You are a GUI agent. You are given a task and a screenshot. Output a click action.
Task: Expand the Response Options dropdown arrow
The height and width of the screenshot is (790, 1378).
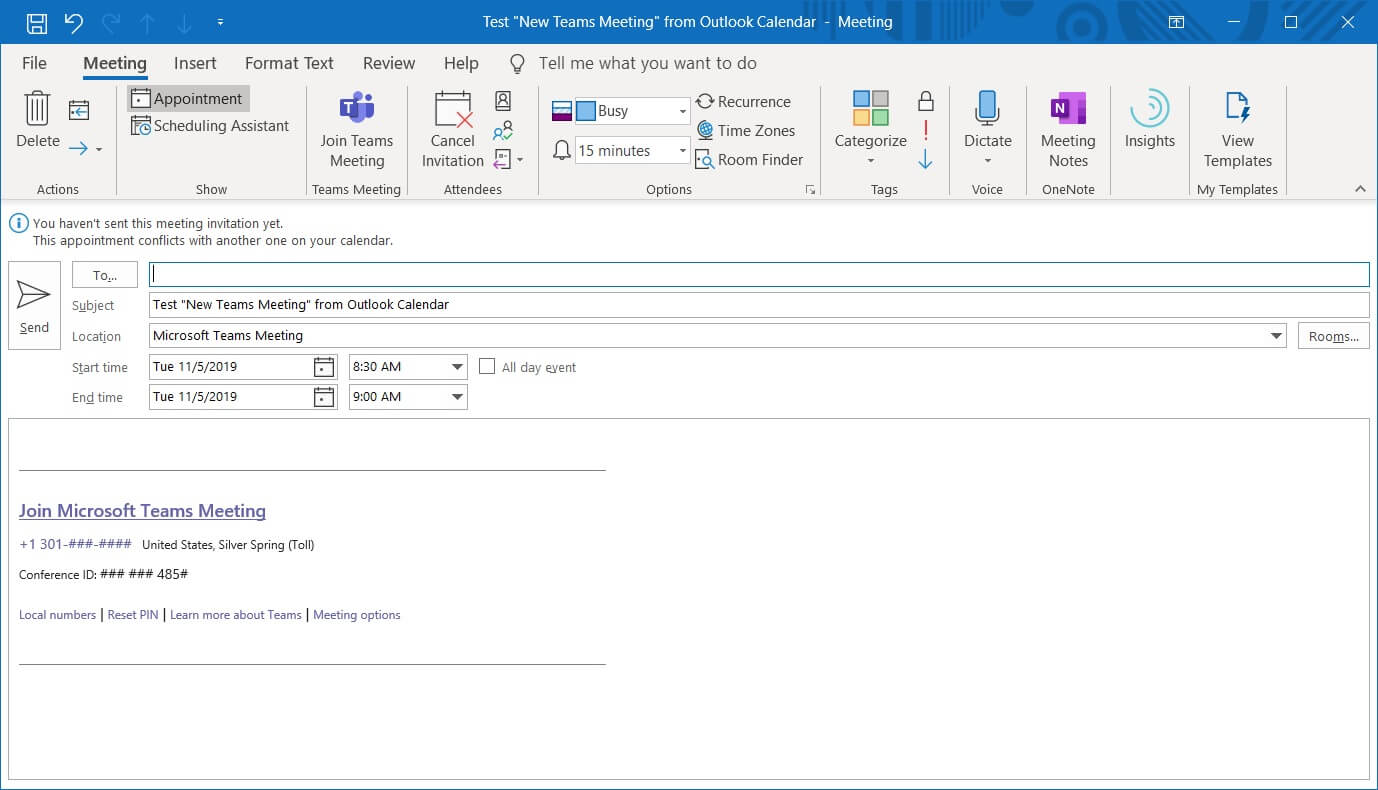pyautogui.click(x=520, y=160)
